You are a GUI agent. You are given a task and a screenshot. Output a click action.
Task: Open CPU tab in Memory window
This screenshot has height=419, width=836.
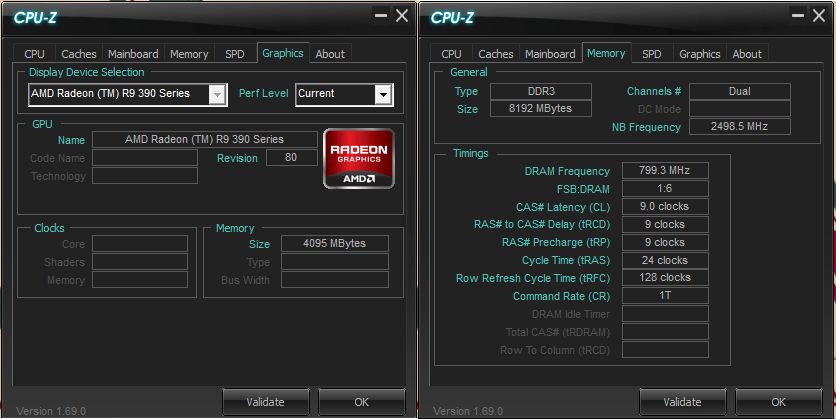452,54
